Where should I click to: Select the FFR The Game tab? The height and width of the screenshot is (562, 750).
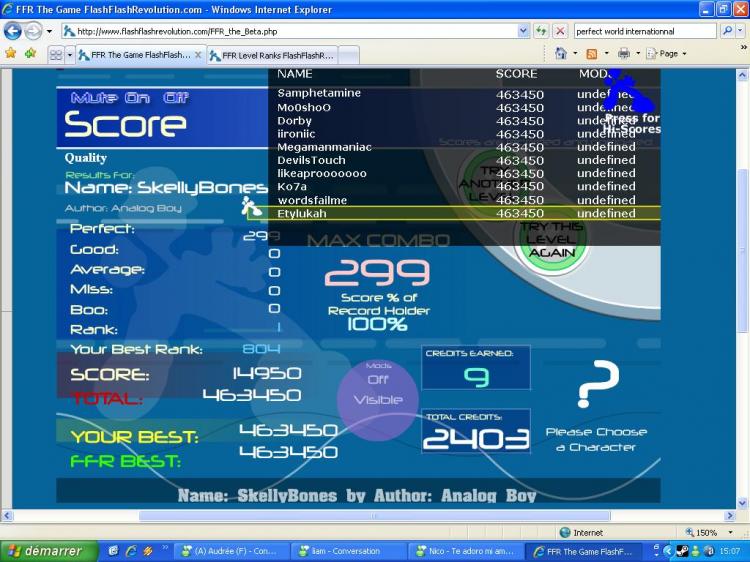[x=140, y=55]
